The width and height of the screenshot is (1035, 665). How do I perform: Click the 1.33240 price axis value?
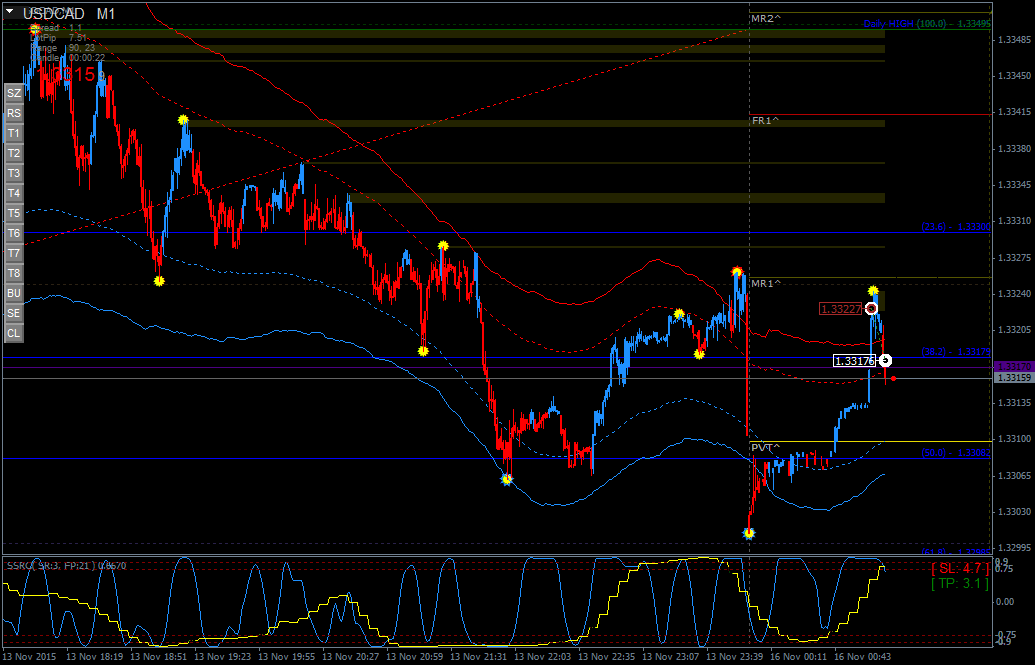pyautogui.click(x=1015, y=294)
